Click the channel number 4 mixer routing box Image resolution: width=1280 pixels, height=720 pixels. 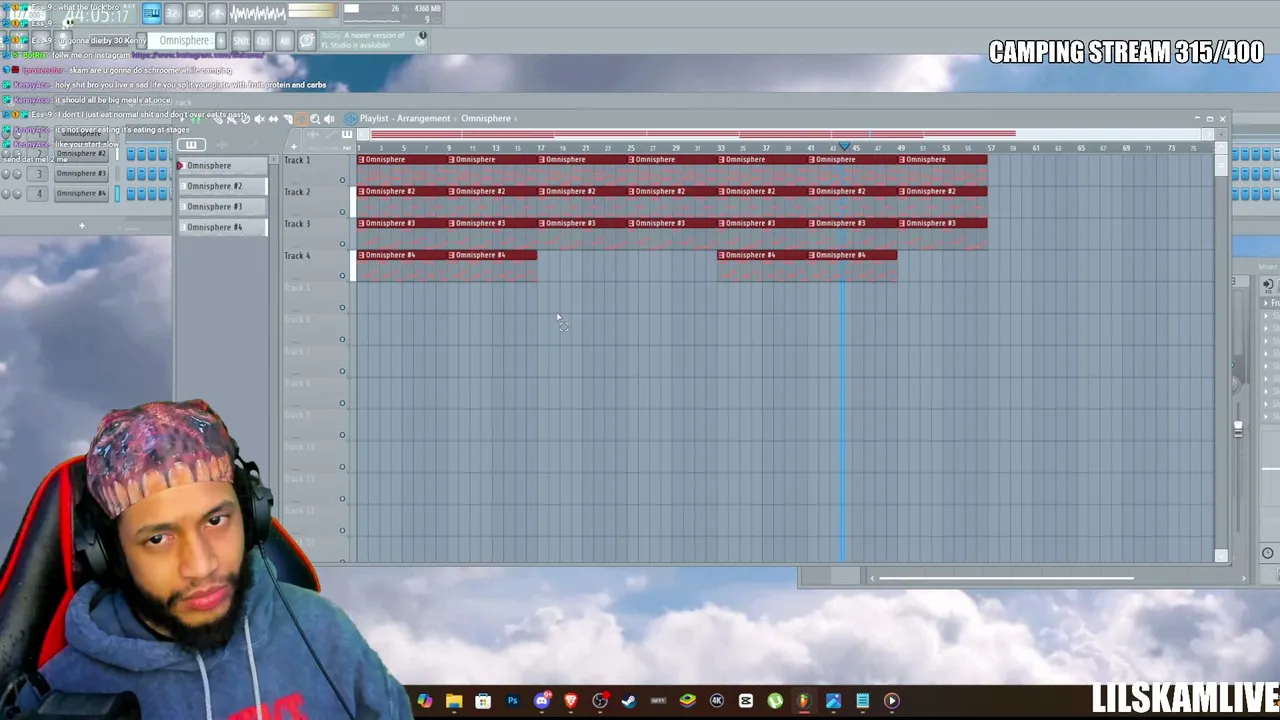pos(39,193)
